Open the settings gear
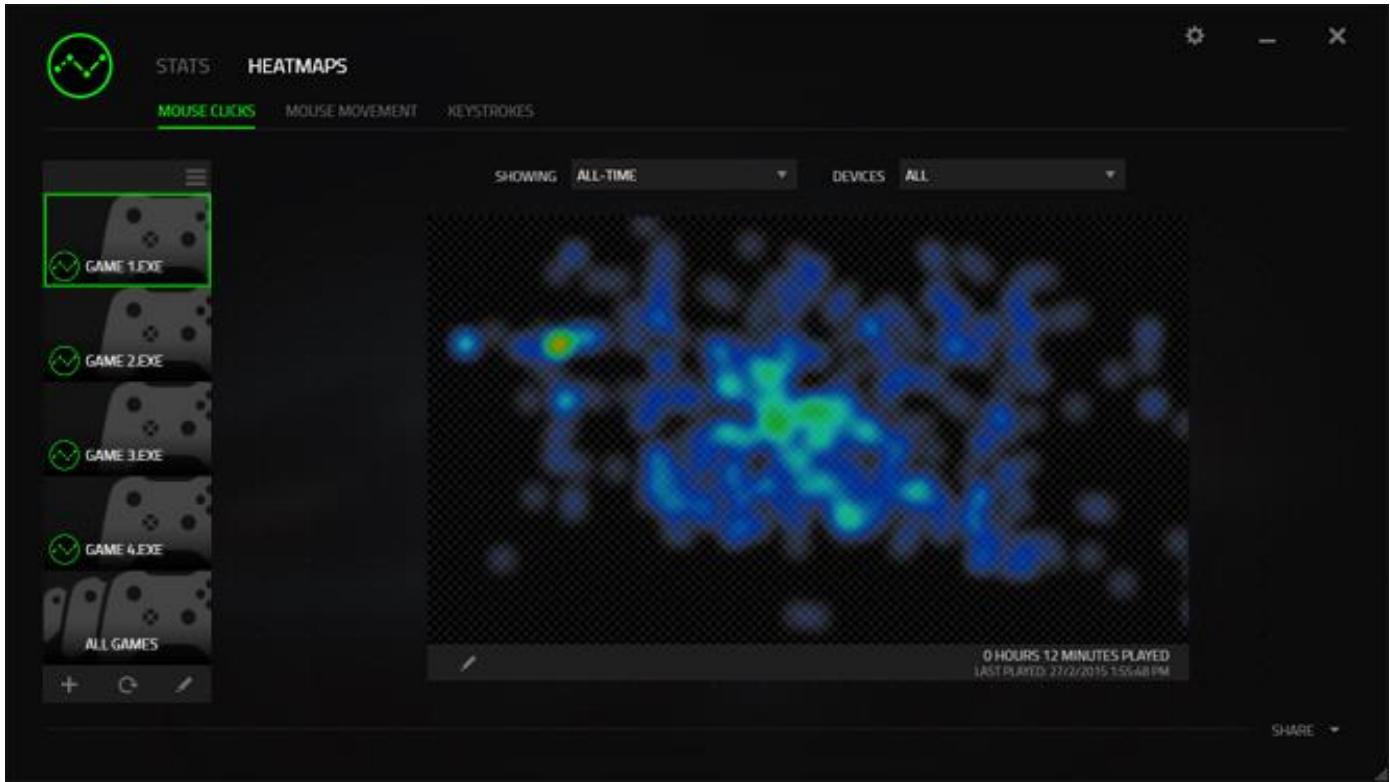 1194,36
